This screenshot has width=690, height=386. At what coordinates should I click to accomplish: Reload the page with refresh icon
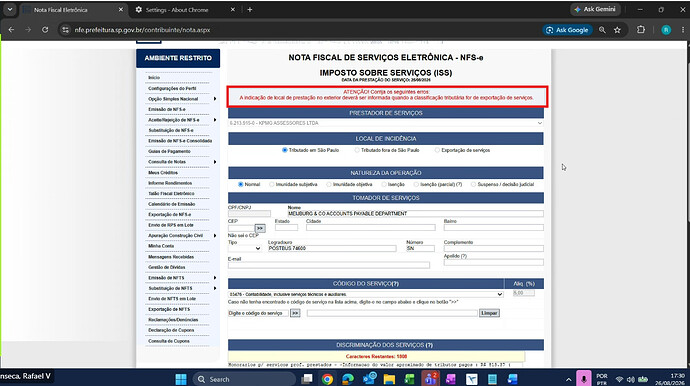45,30
